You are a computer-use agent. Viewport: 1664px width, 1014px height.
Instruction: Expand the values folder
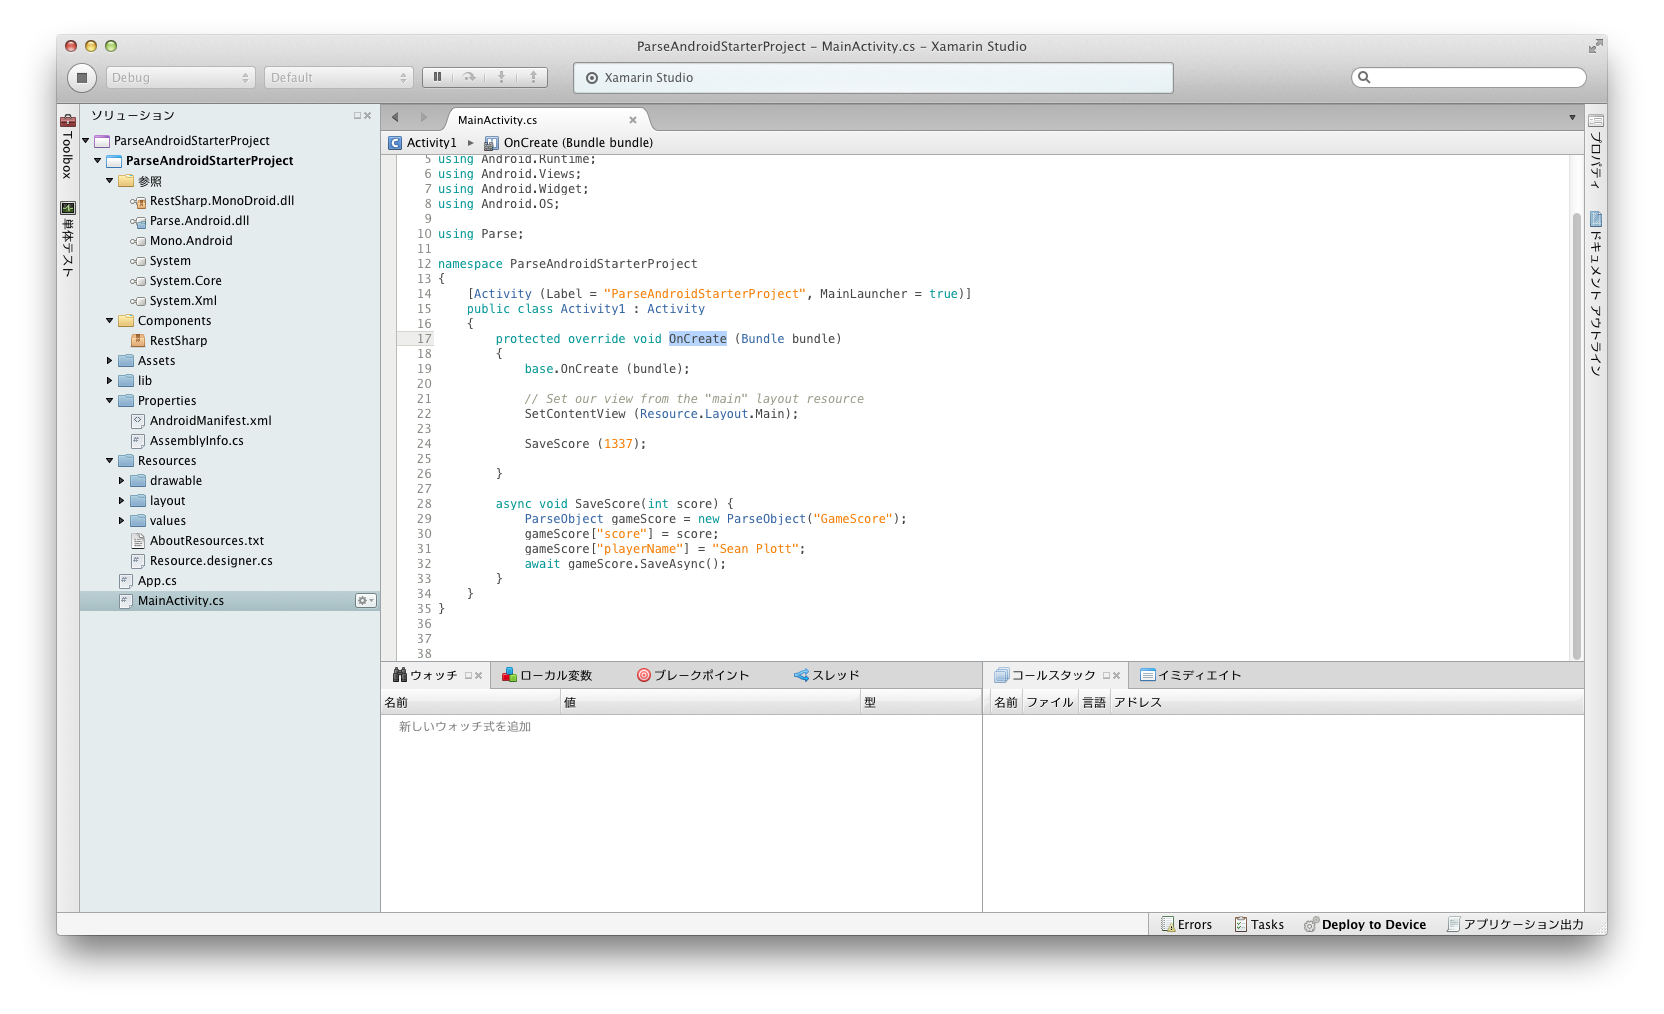coord(122,521)
